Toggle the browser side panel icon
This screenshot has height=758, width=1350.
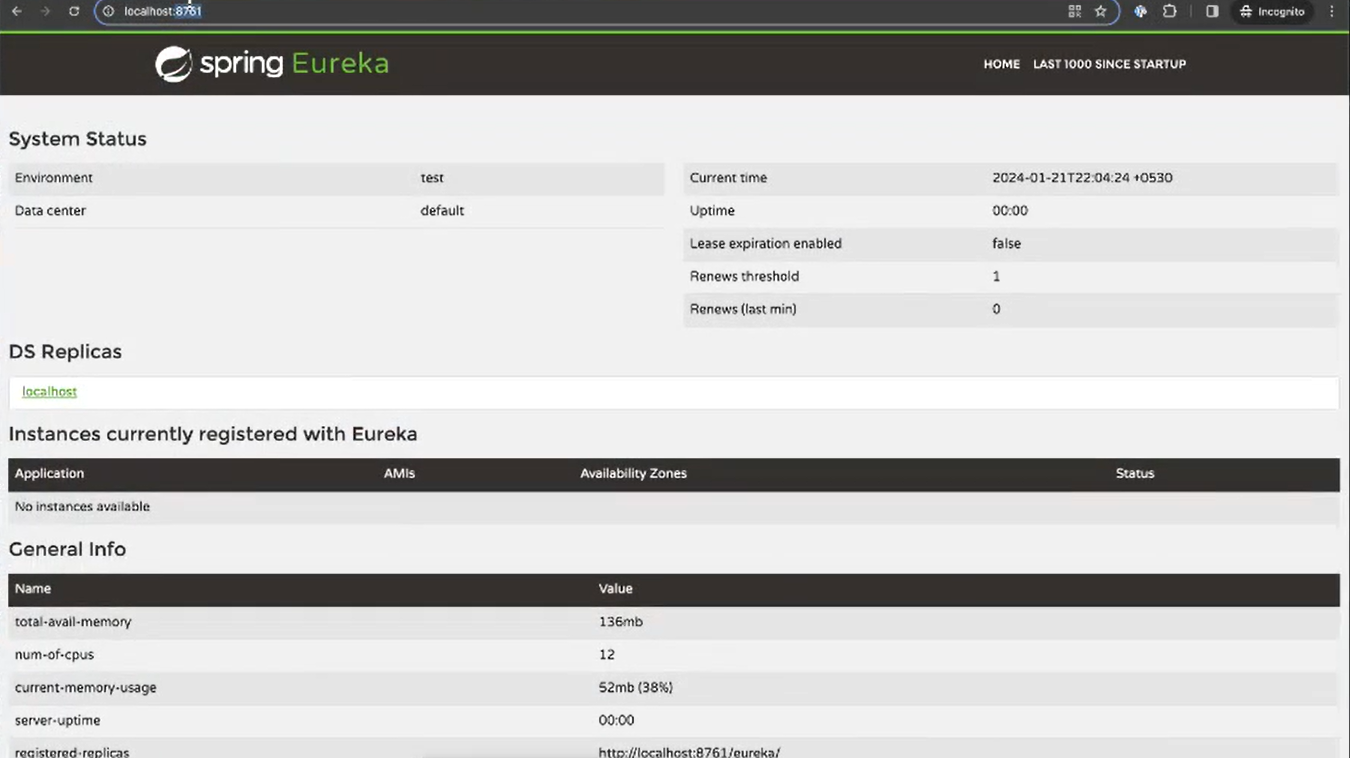pyautogui.click(x=1212, y=11)
